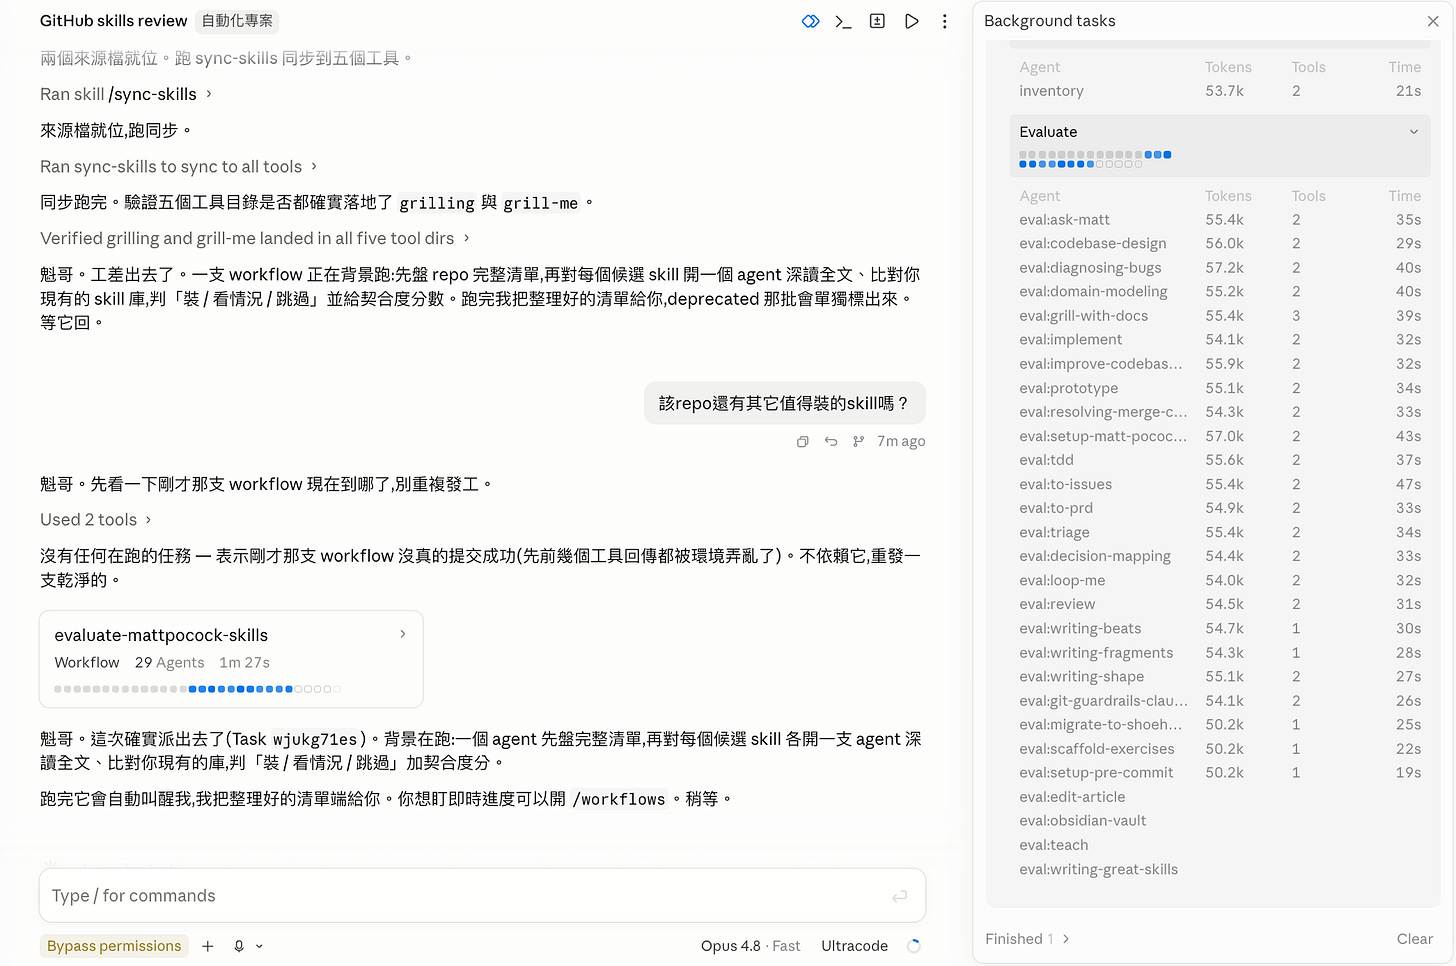Image resolution: width=1456 pixels, height=966 pixels.
Task: Click the Evaluate progress dots bar
Action: click(x=1095, y=159)
